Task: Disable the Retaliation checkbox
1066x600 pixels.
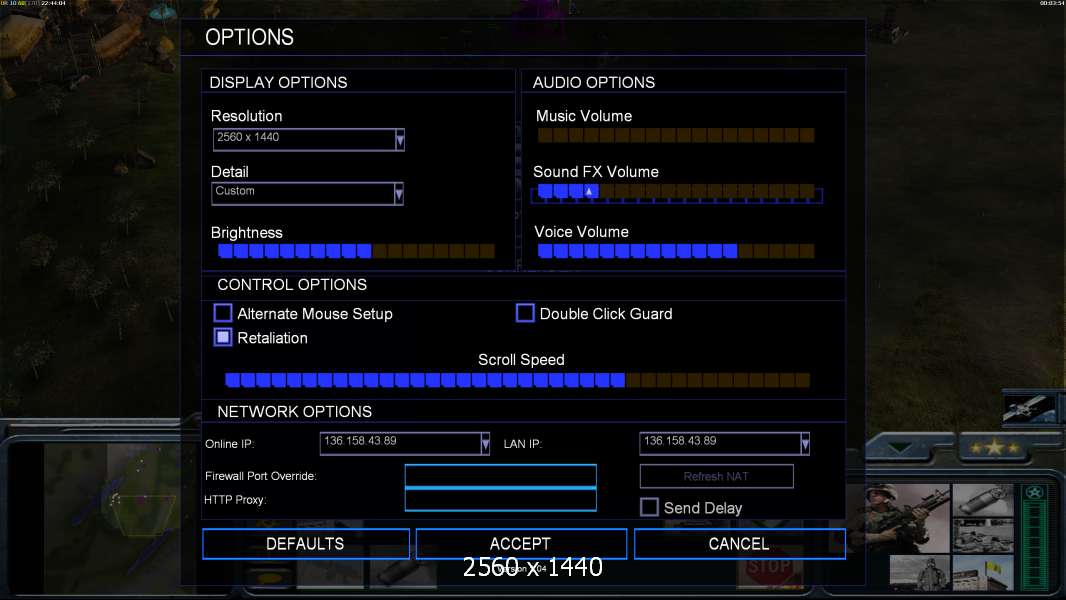Action: (x=223, y=337)
